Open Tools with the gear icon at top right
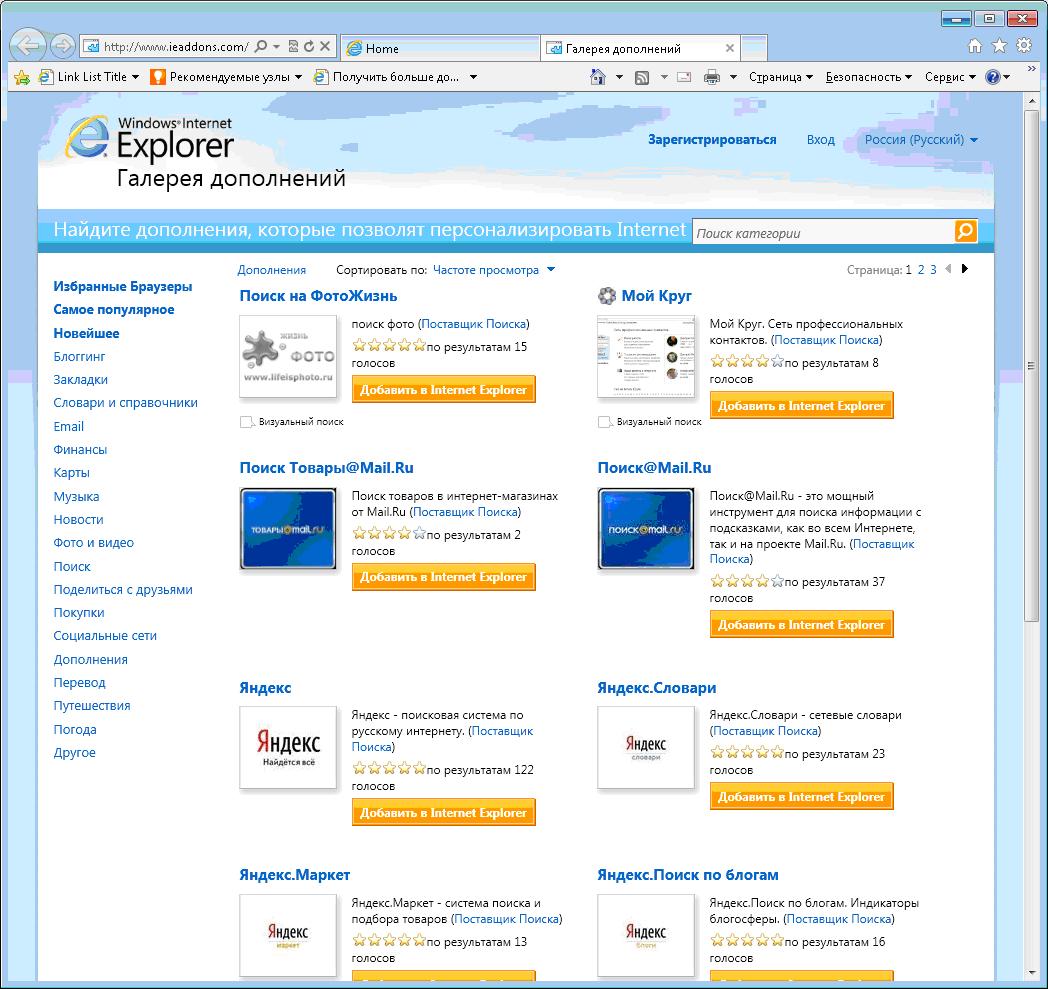The height and width of the screenshot is (989, 1048). [1024, 45]
